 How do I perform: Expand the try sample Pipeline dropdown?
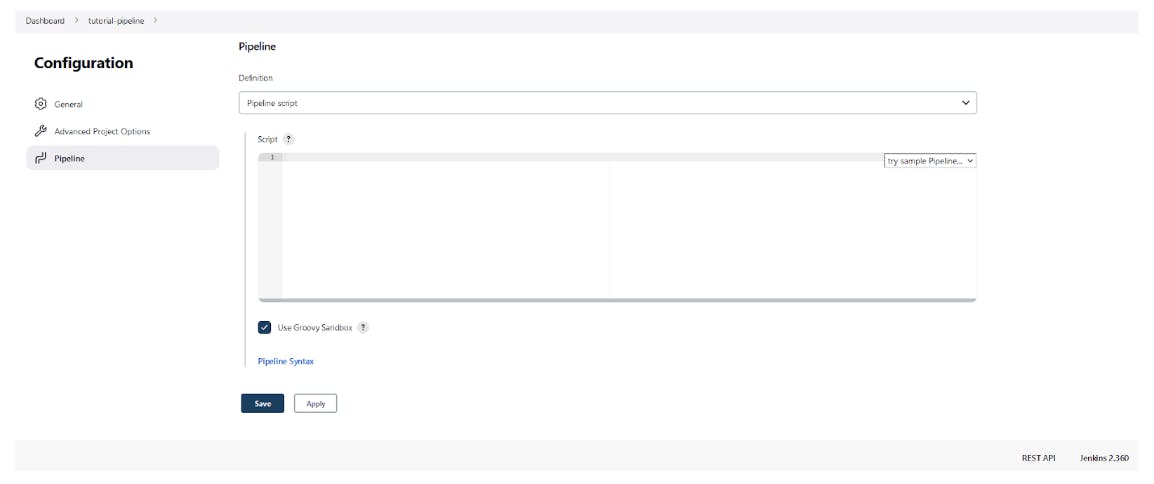(x=930, y=160)
